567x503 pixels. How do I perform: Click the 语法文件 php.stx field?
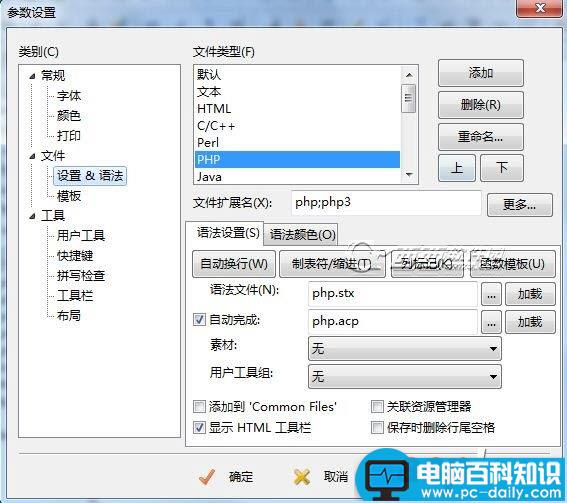[x=393, y=294]
